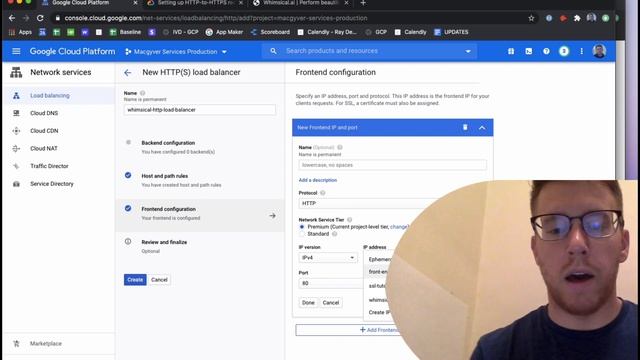The width and height of the screenshot is (640, 360).
Task: Select the Premium network tier radio
Action: pos(302,227)
